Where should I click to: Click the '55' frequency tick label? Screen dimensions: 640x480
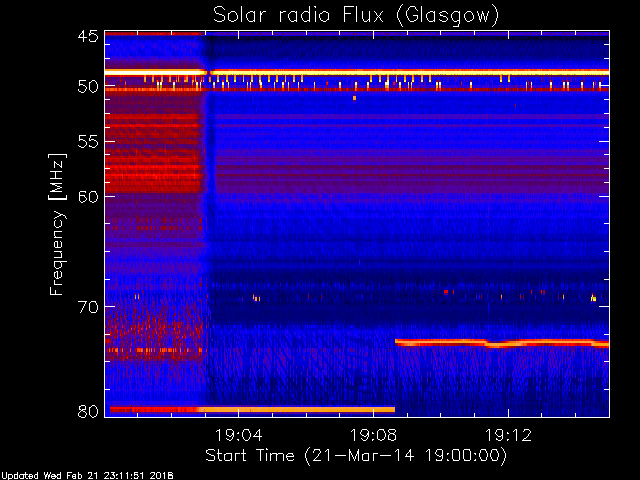click(88, 142)
